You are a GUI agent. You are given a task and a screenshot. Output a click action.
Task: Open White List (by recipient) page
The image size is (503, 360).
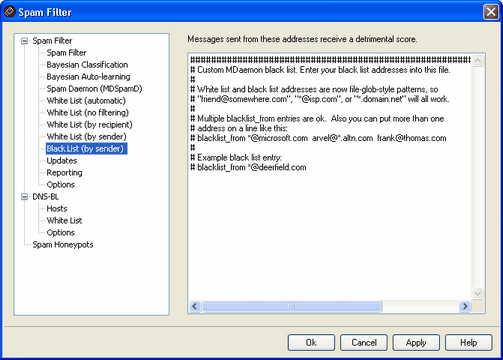[89, 125]
